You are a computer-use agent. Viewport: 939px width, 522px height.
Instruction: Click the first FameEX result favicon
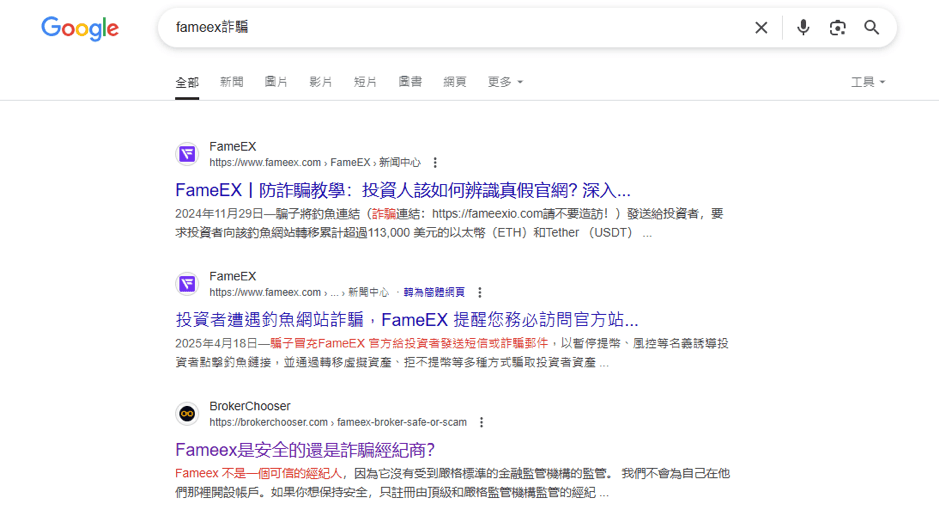click(x=187, y=154)
